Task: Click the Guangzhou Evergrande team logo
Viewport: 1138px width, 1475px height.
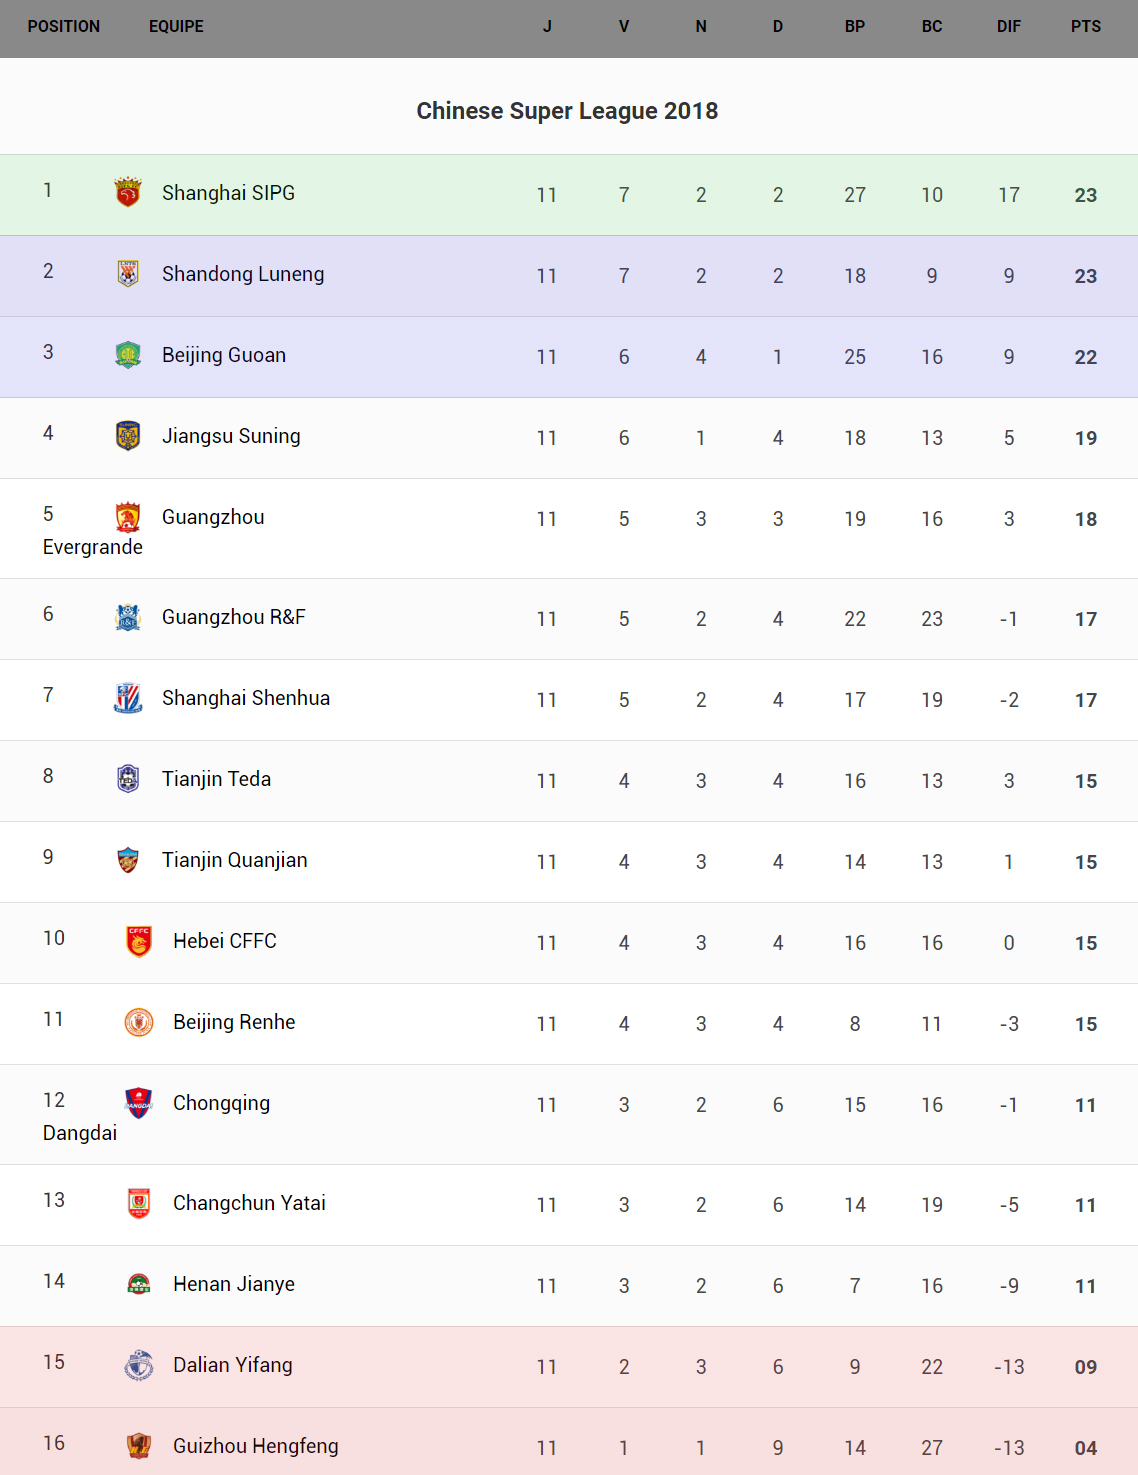Action: pyautogui.click(x=128, y=517)
